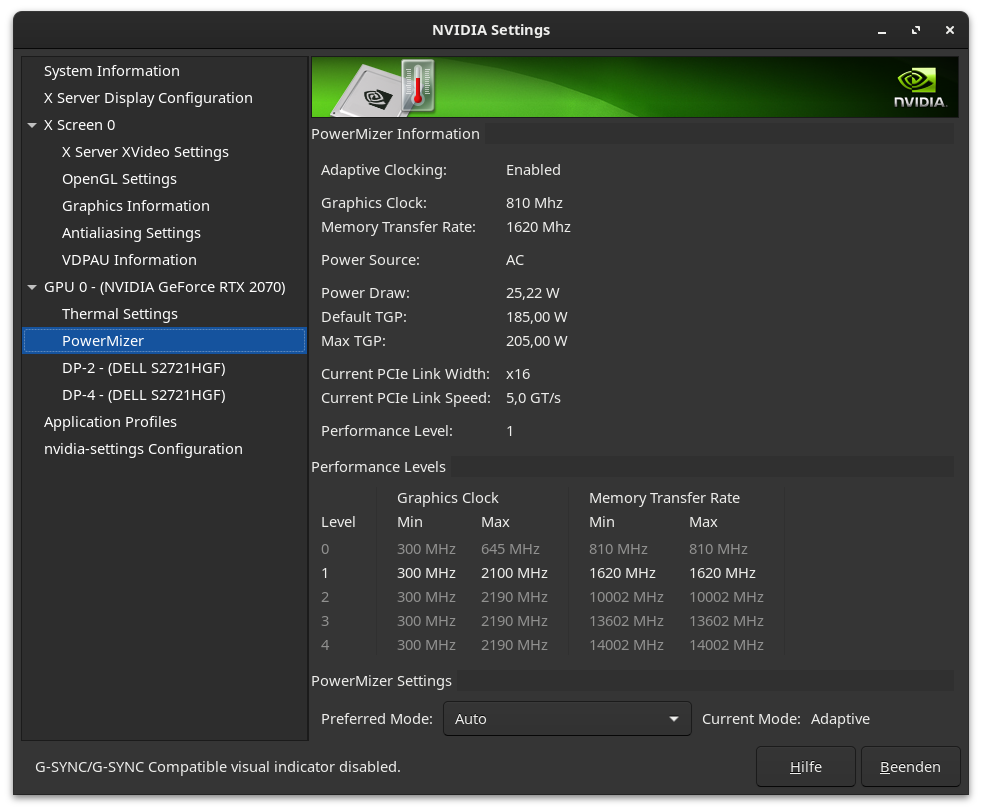This screenshot has height=811, width=982.
Task: Click the NVIDIA logo in banner
Action: pos(919,88)
